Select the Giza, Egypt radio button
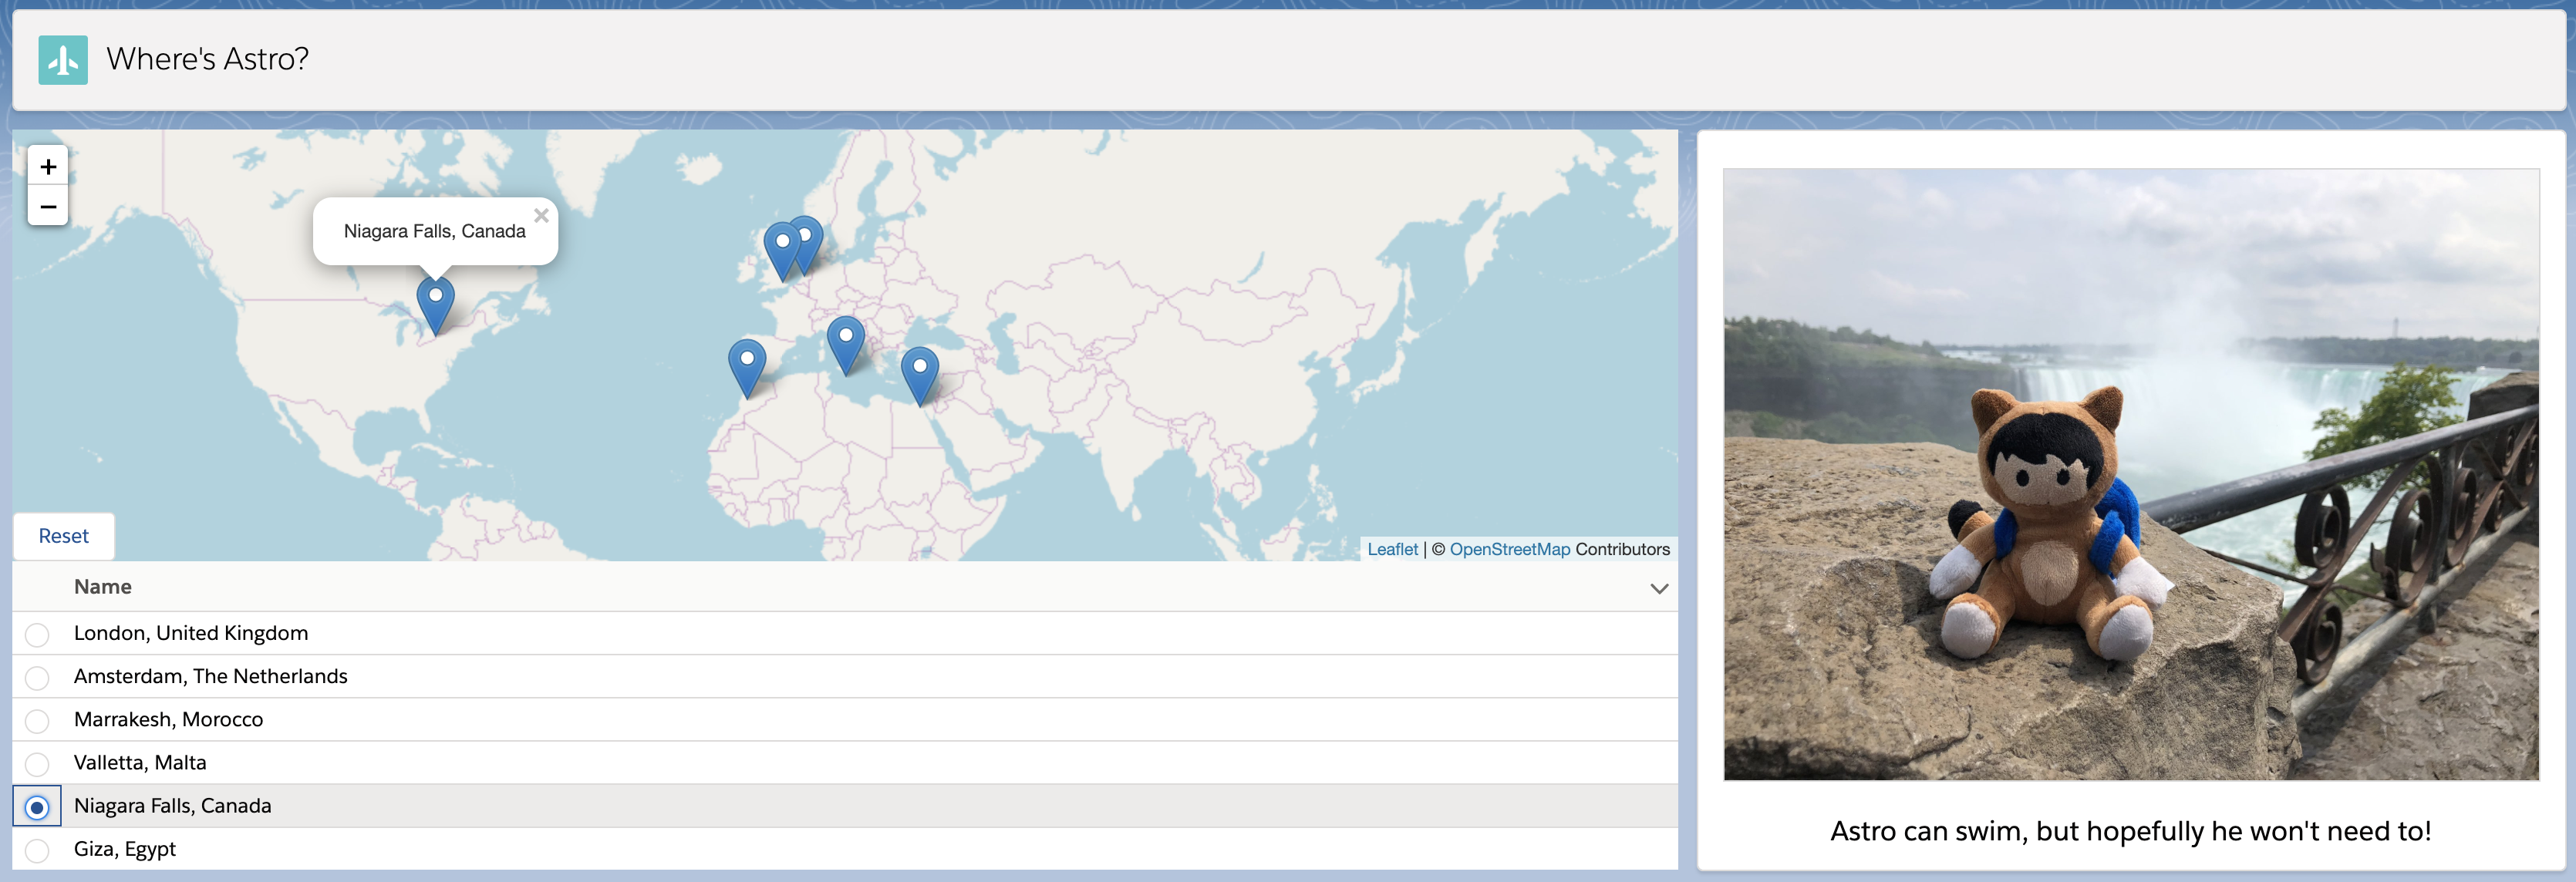 pos(37,850)
